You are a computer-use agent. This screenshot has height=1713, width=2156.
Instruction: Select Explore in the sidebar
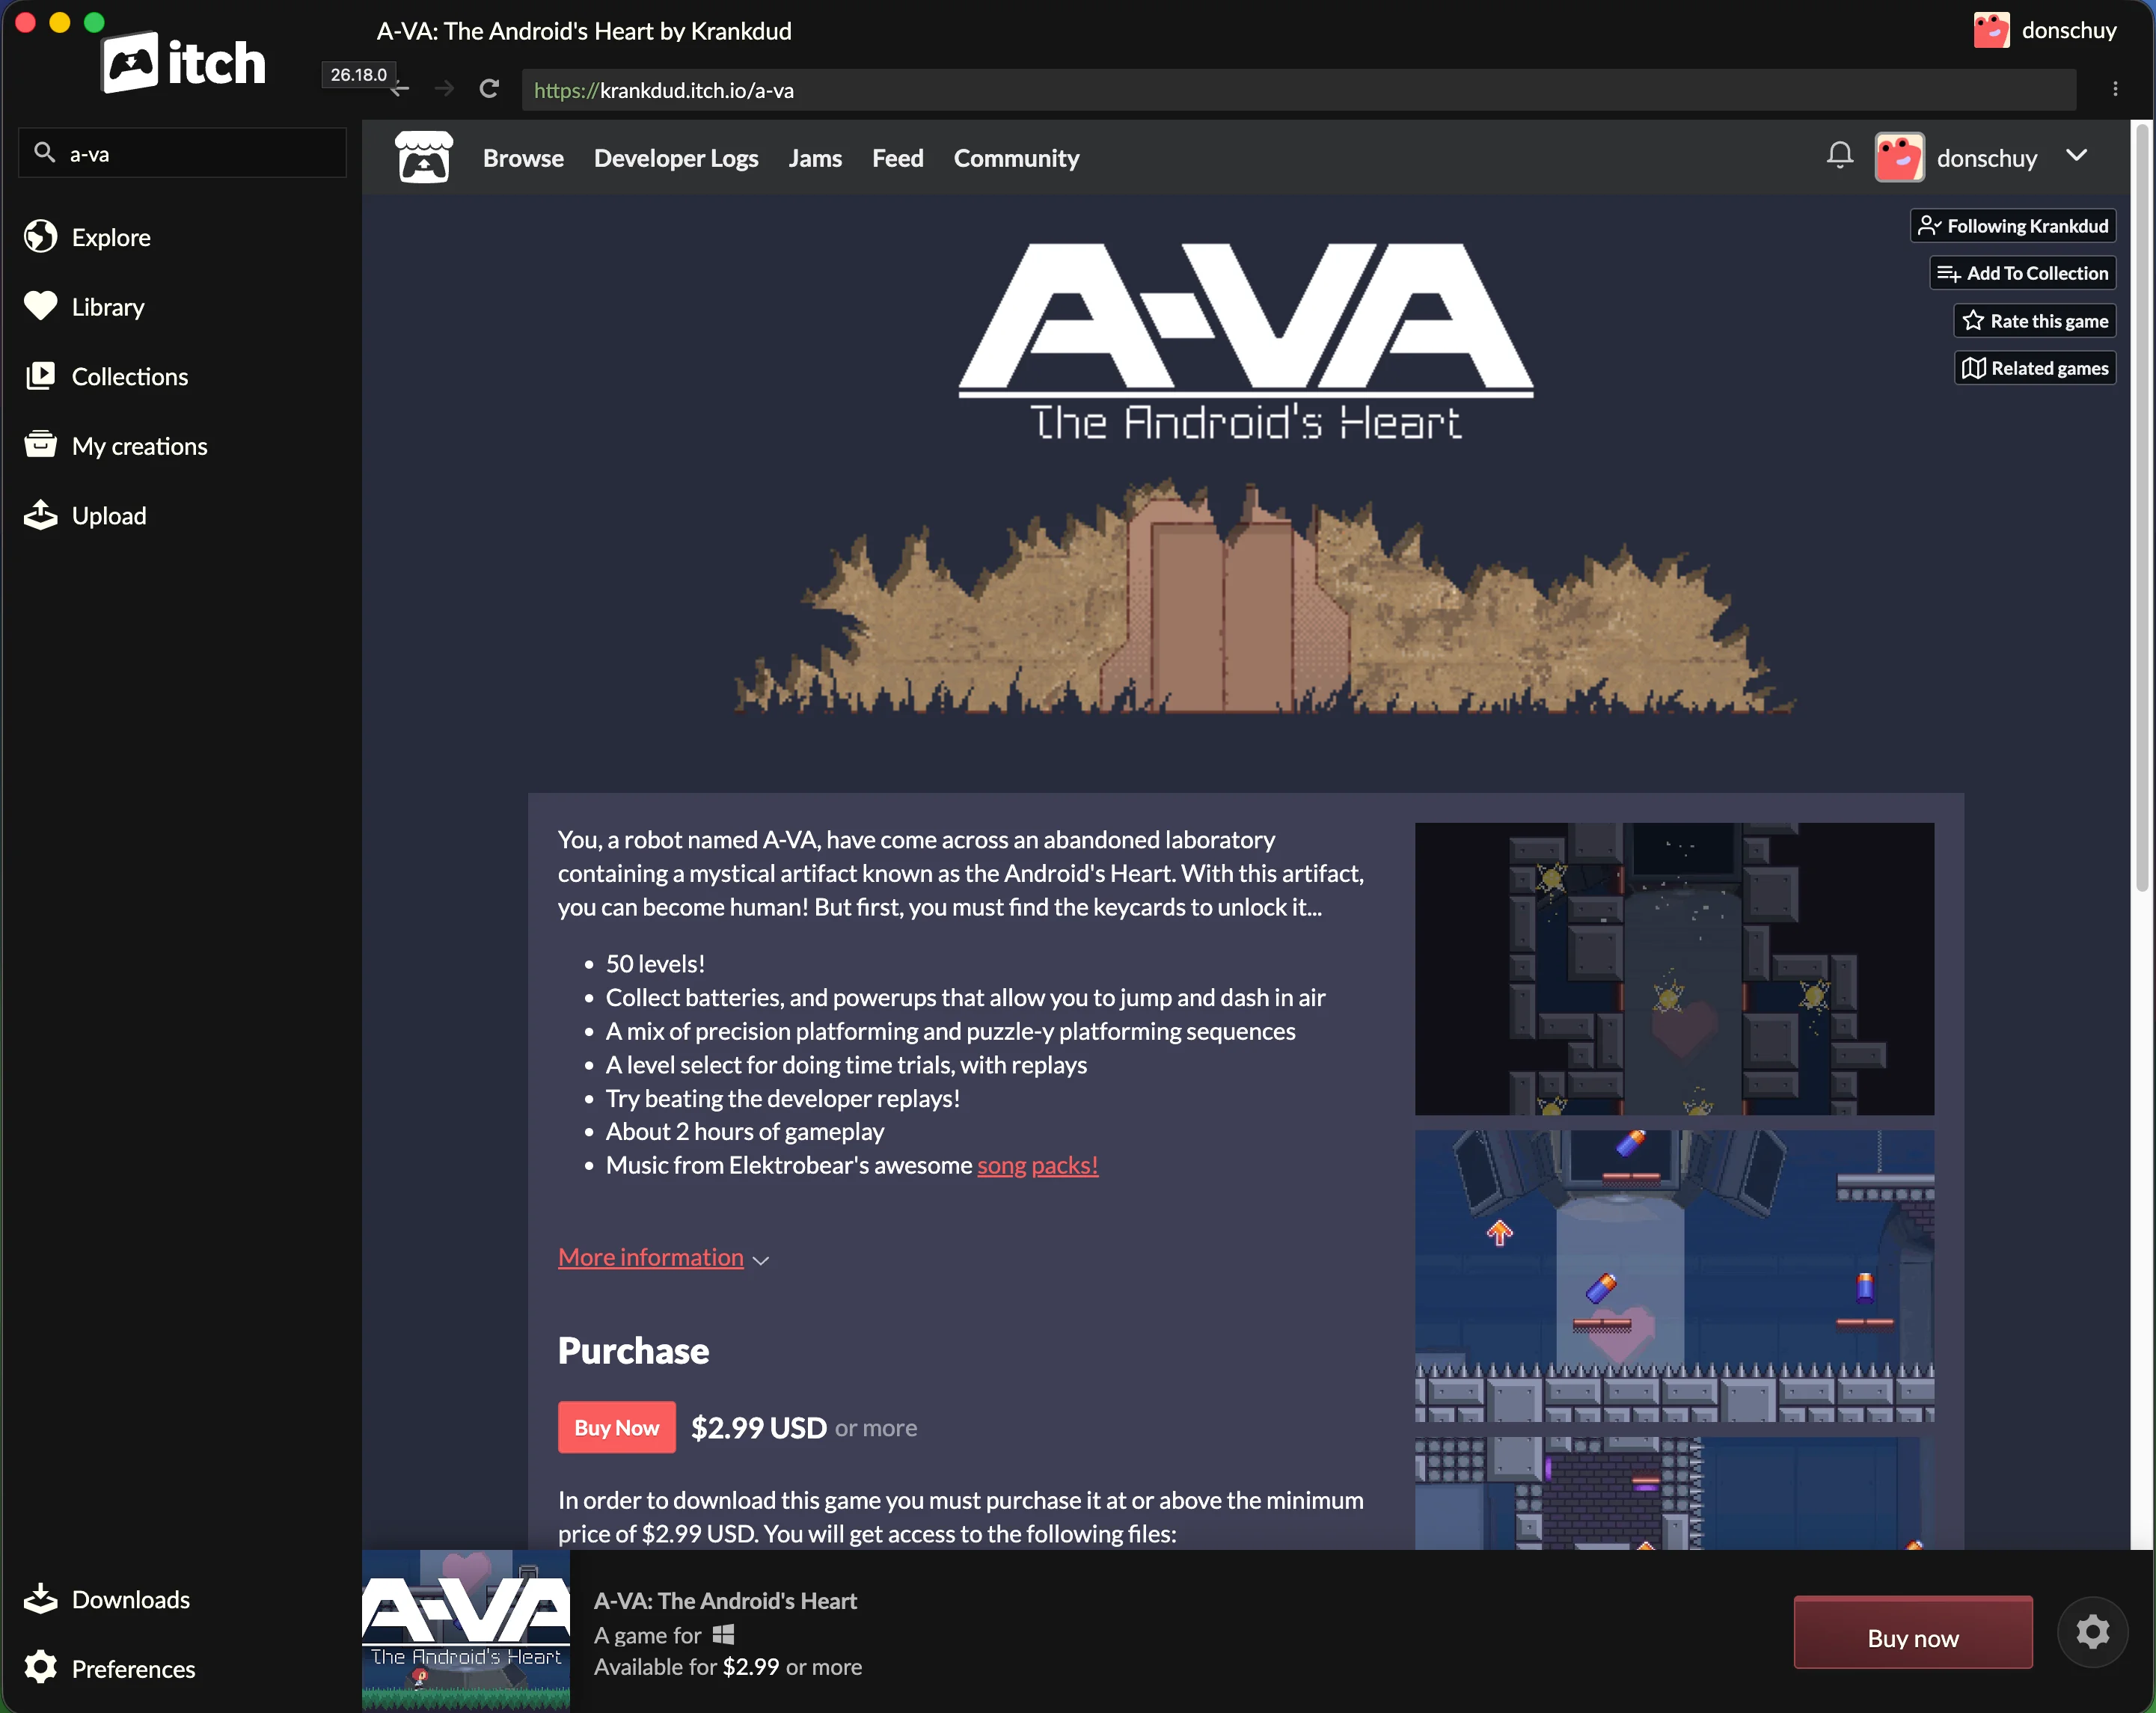pos(111,237)
